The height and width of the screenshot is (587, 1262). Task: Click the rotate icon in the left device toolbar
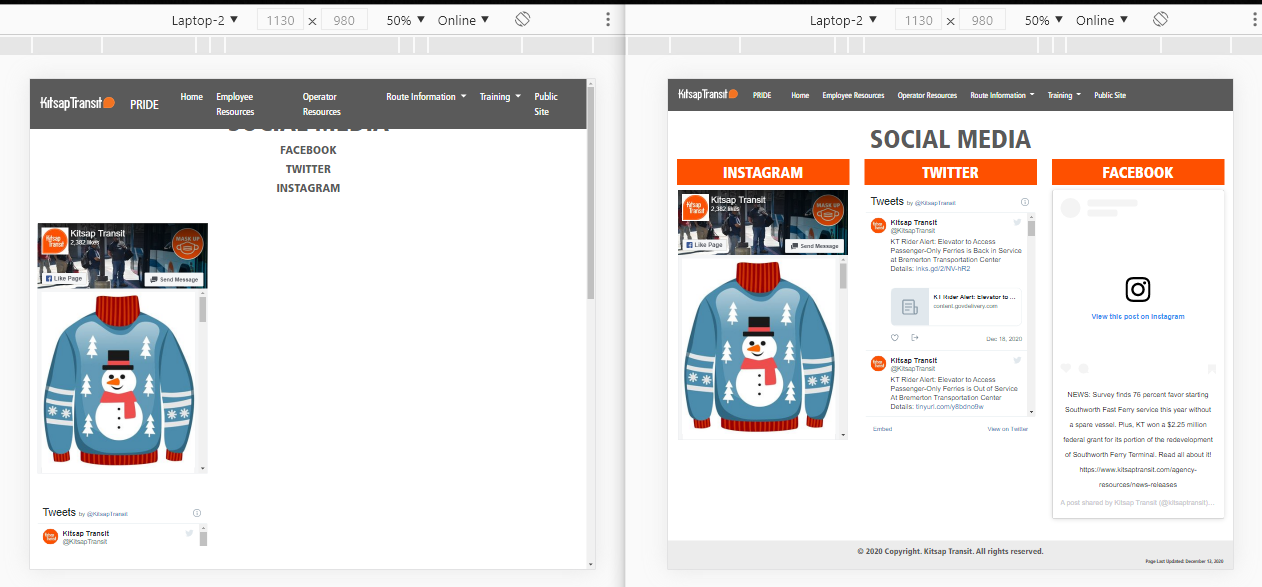tap(522, 20)
